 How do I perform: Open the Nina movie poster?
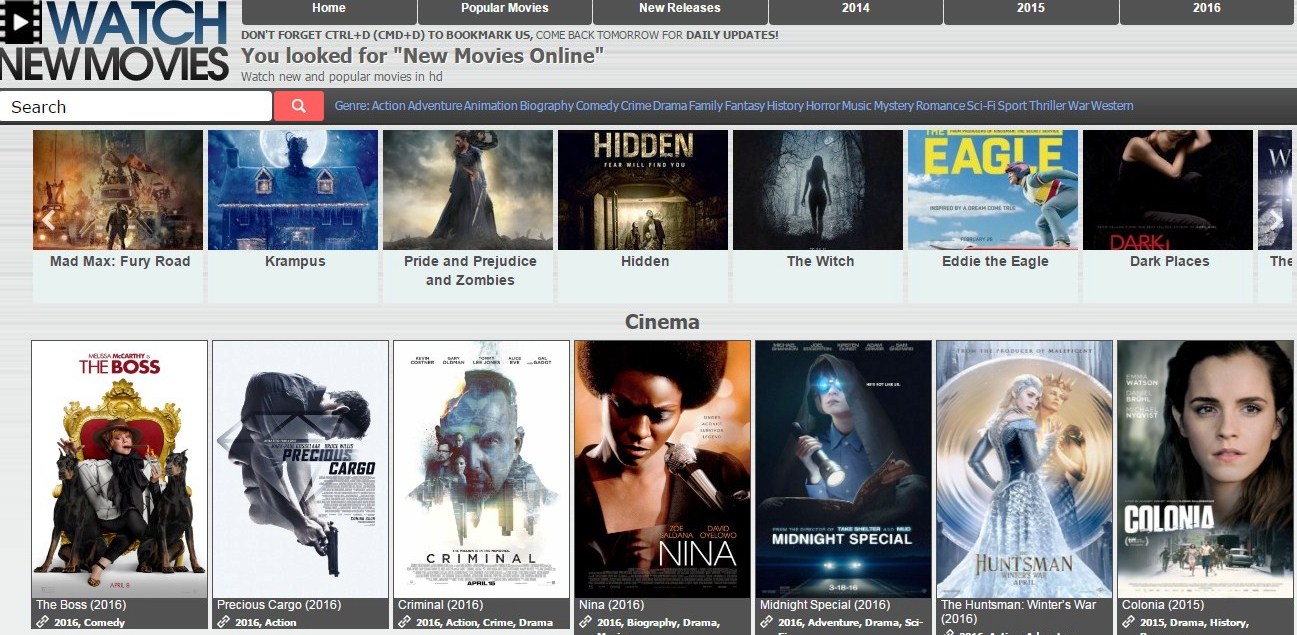[663, 469]
